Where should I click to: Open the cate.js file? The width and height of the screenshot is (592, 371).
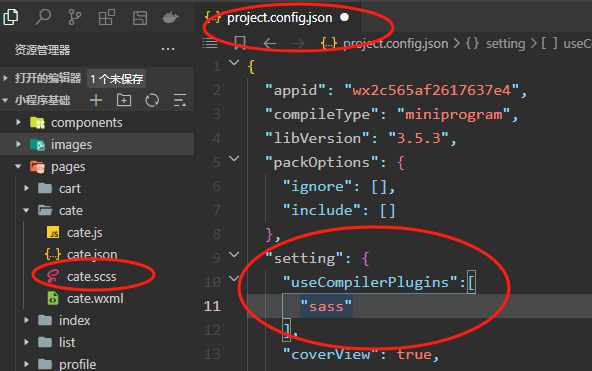97,232
